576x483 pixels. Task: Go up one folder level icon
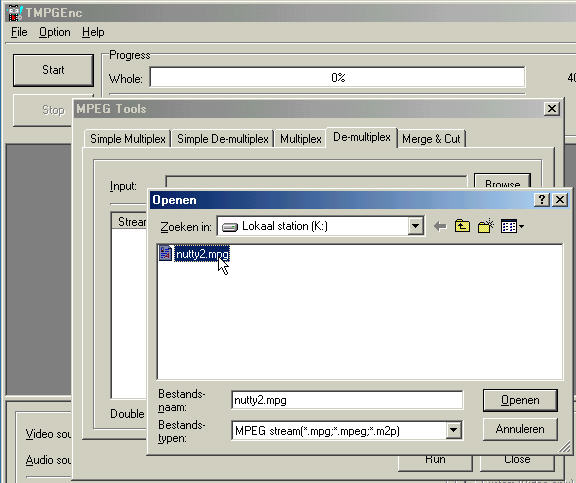[462, 226]
